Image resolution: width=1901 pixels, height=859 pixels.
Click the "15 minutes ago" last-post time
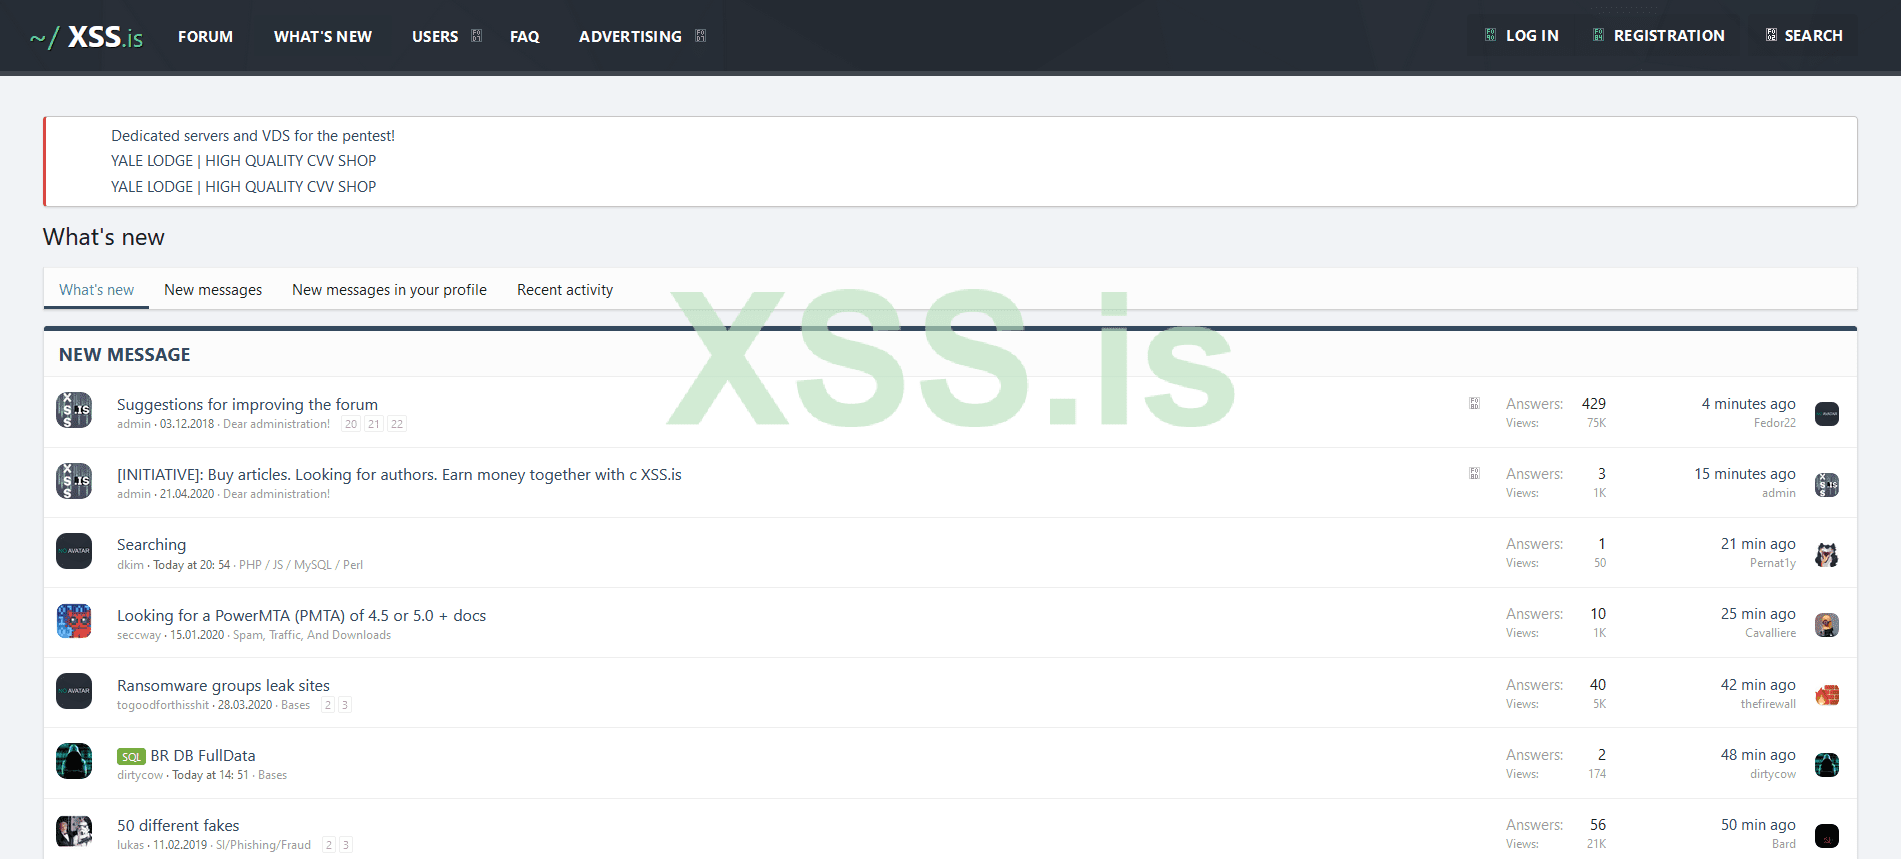click(x=1744, y=473)
